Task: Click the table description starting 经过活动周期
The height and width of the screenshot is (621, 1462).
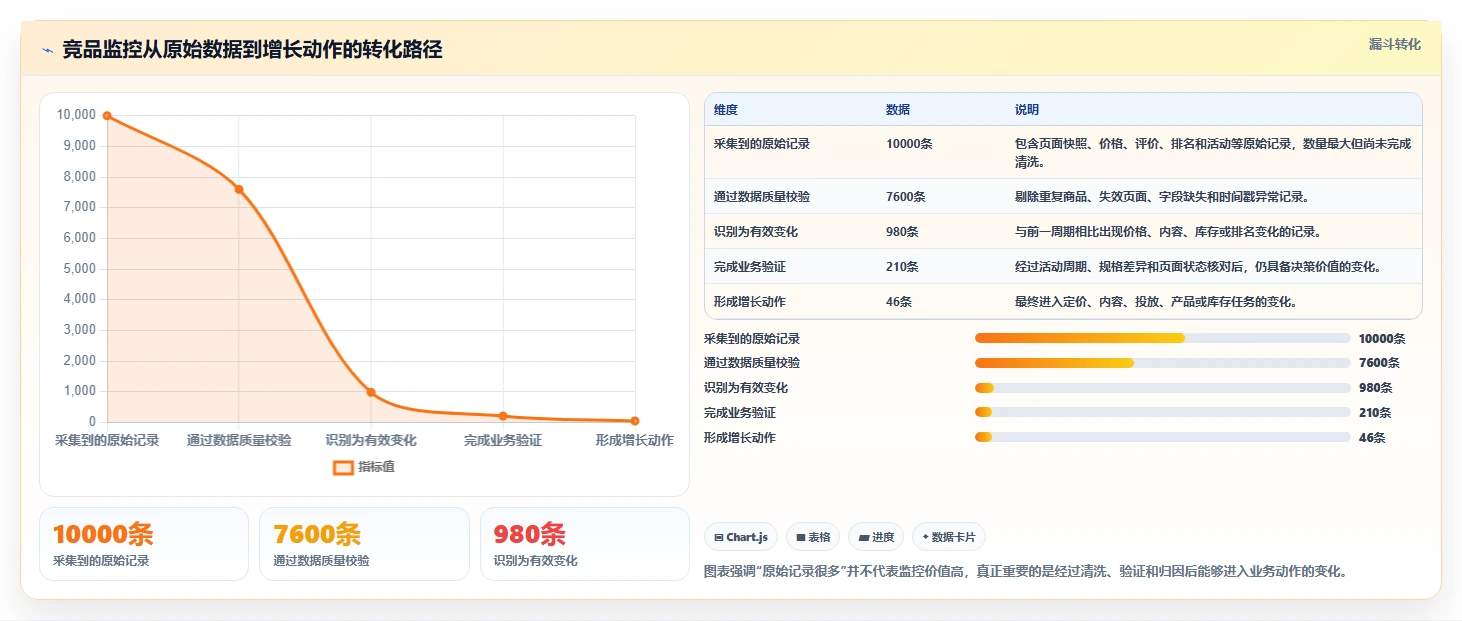Action: (1198, 267)
